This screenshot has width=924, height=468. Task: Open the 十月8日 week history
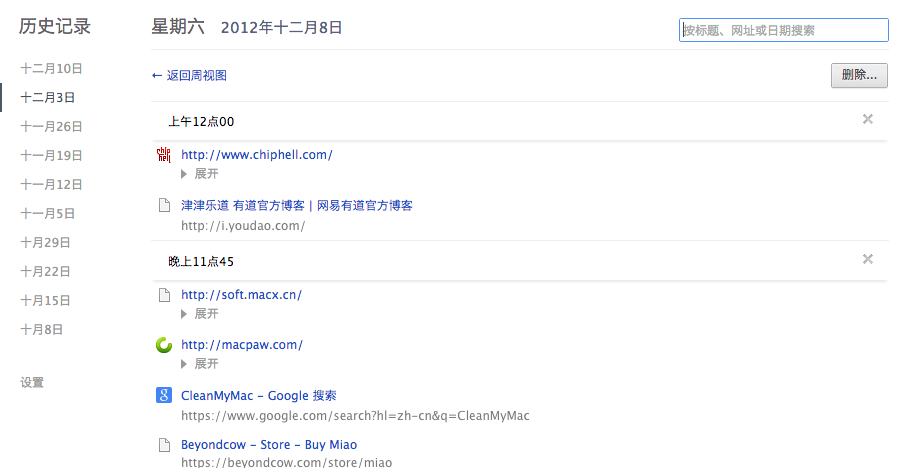42,329
